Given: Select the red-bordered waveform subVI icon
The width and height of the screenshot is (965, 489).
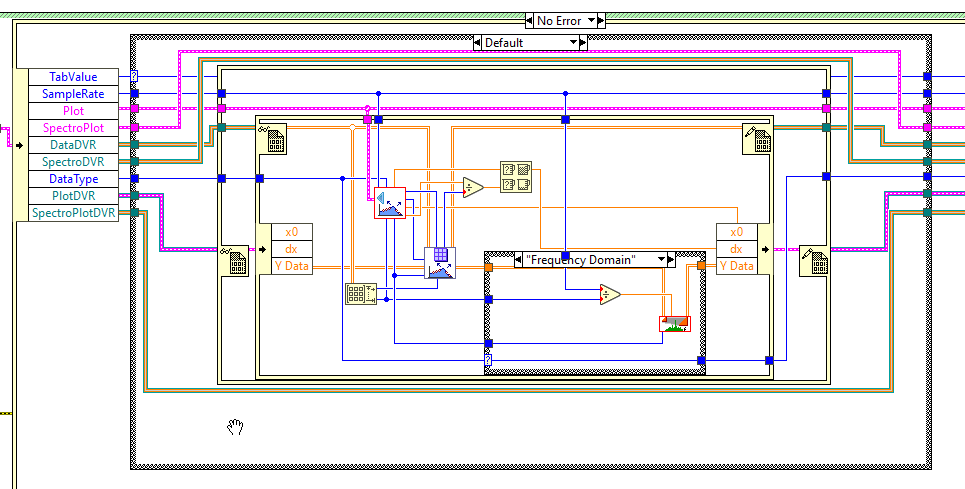Looking at the screenshot, I should [x=390, y=203].
